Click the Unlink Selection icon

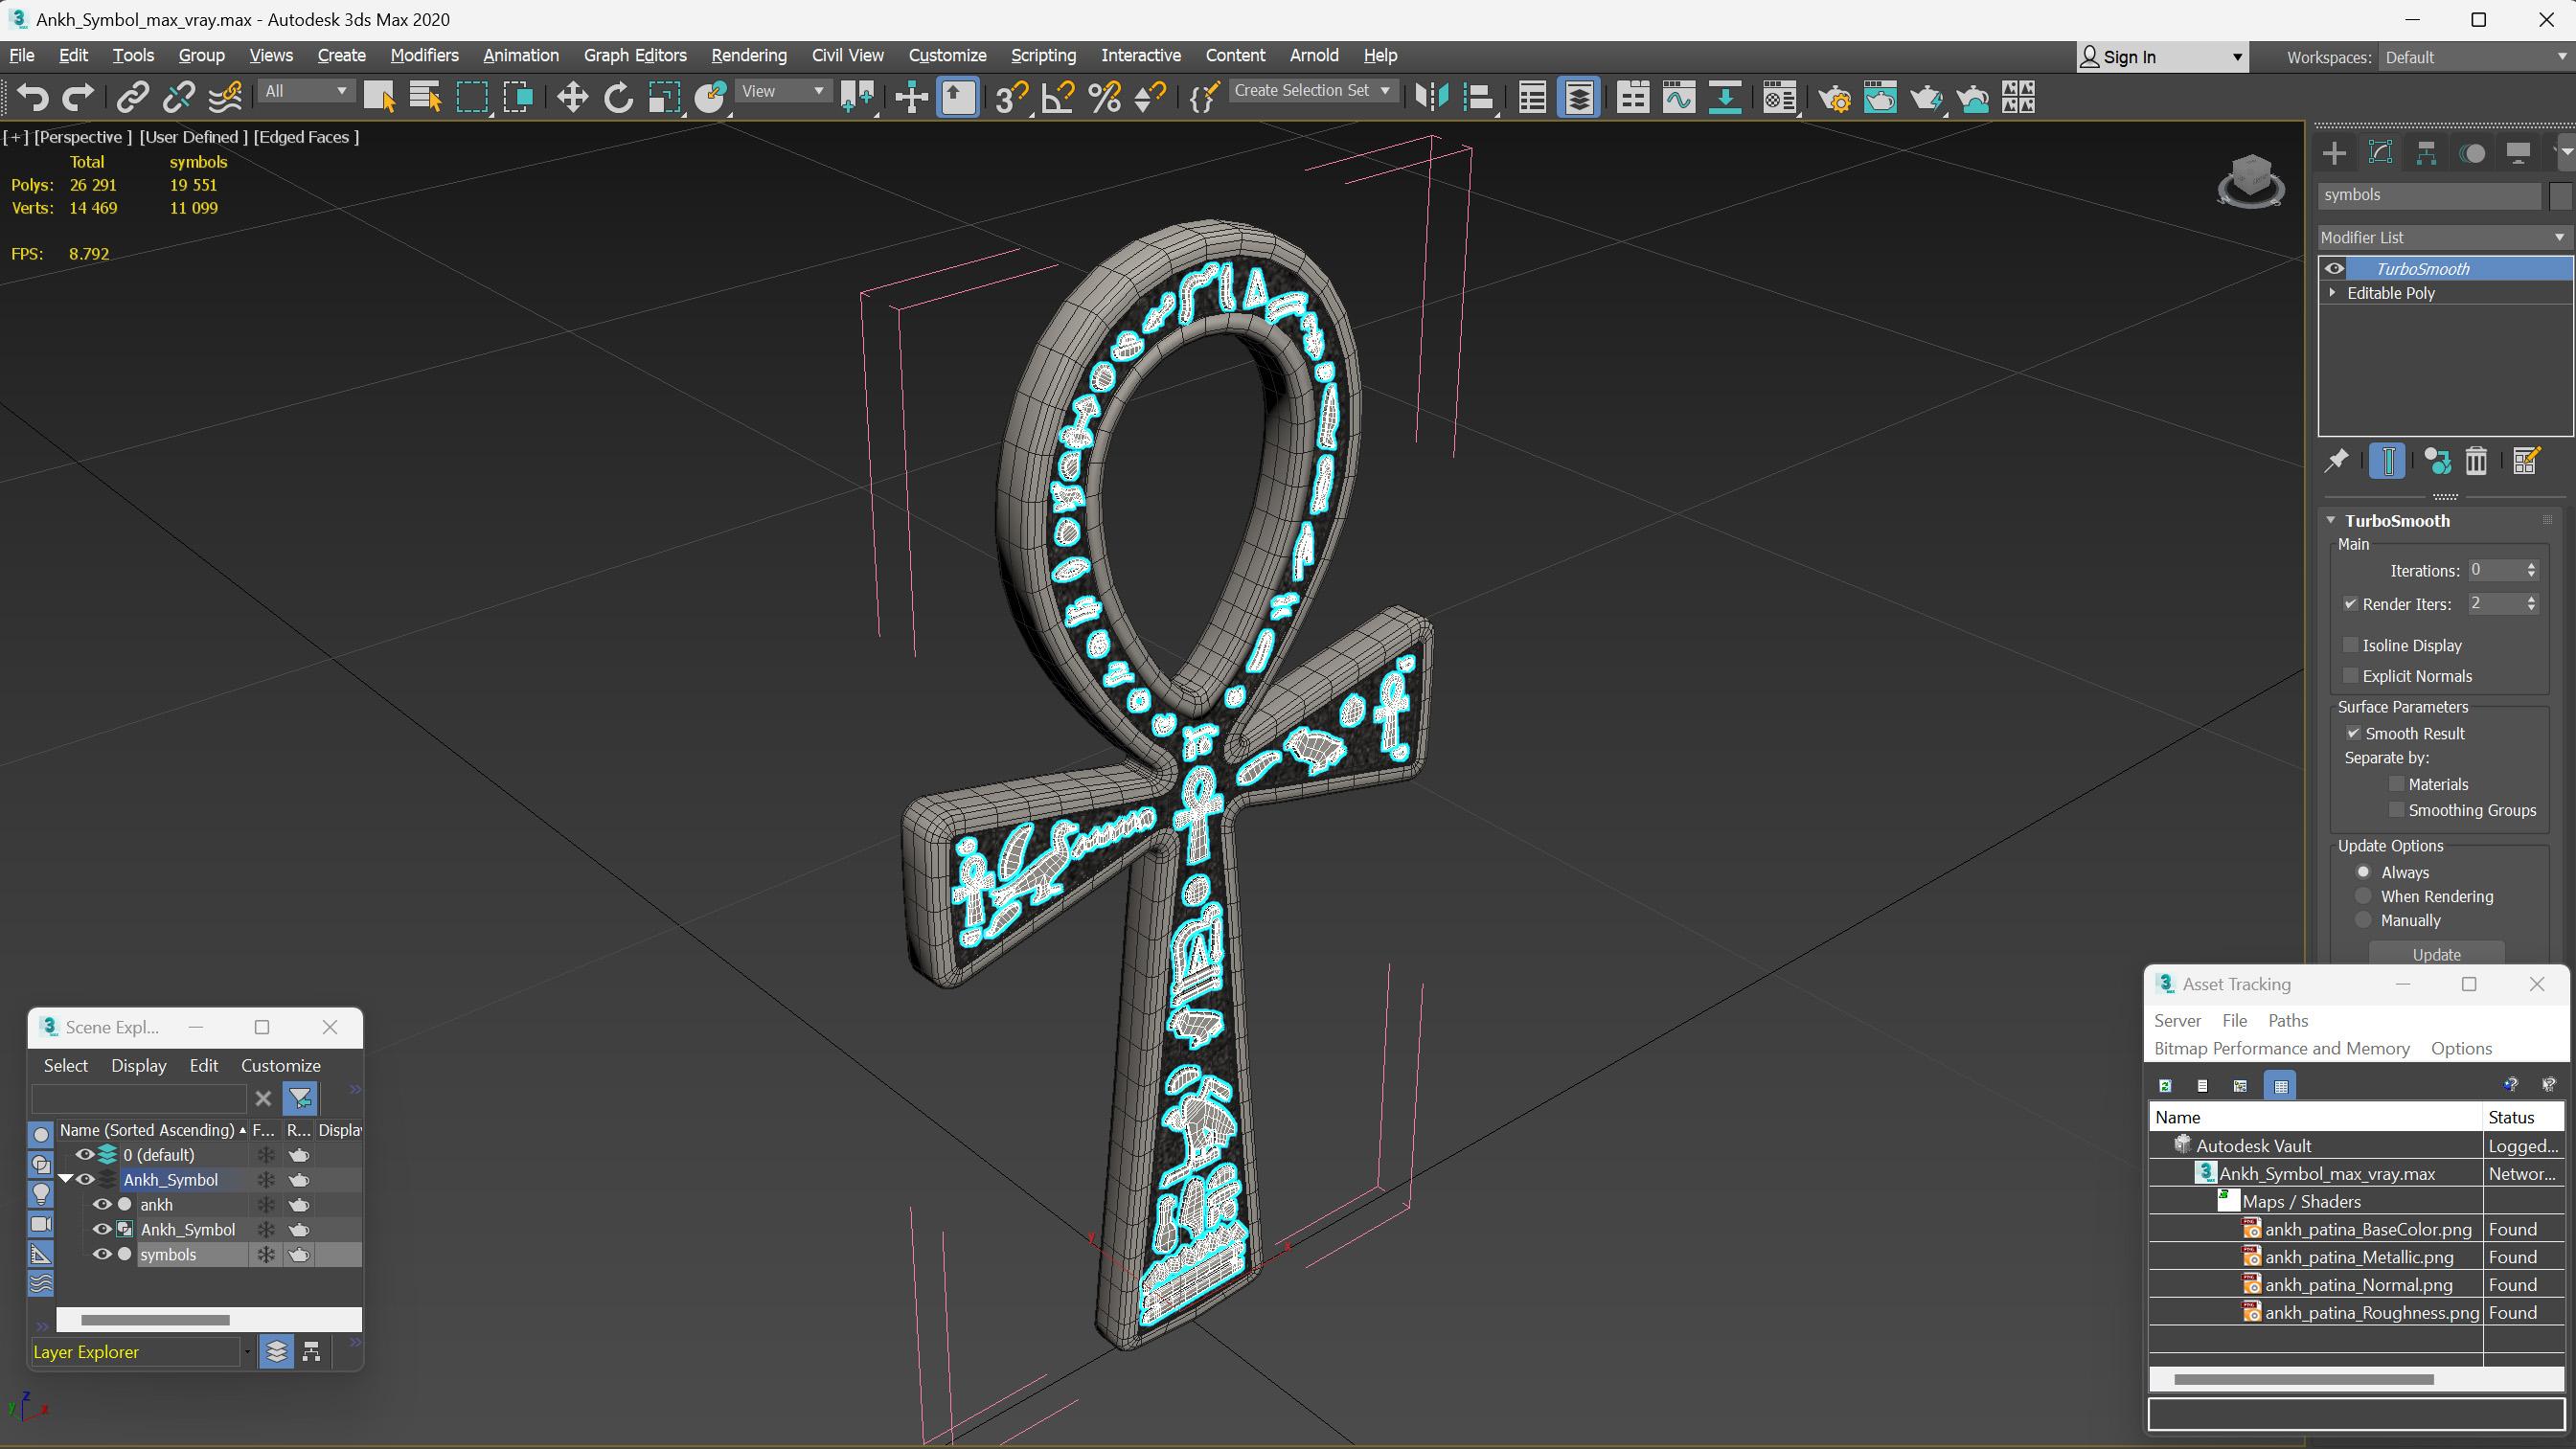click(x=178, y=97)
